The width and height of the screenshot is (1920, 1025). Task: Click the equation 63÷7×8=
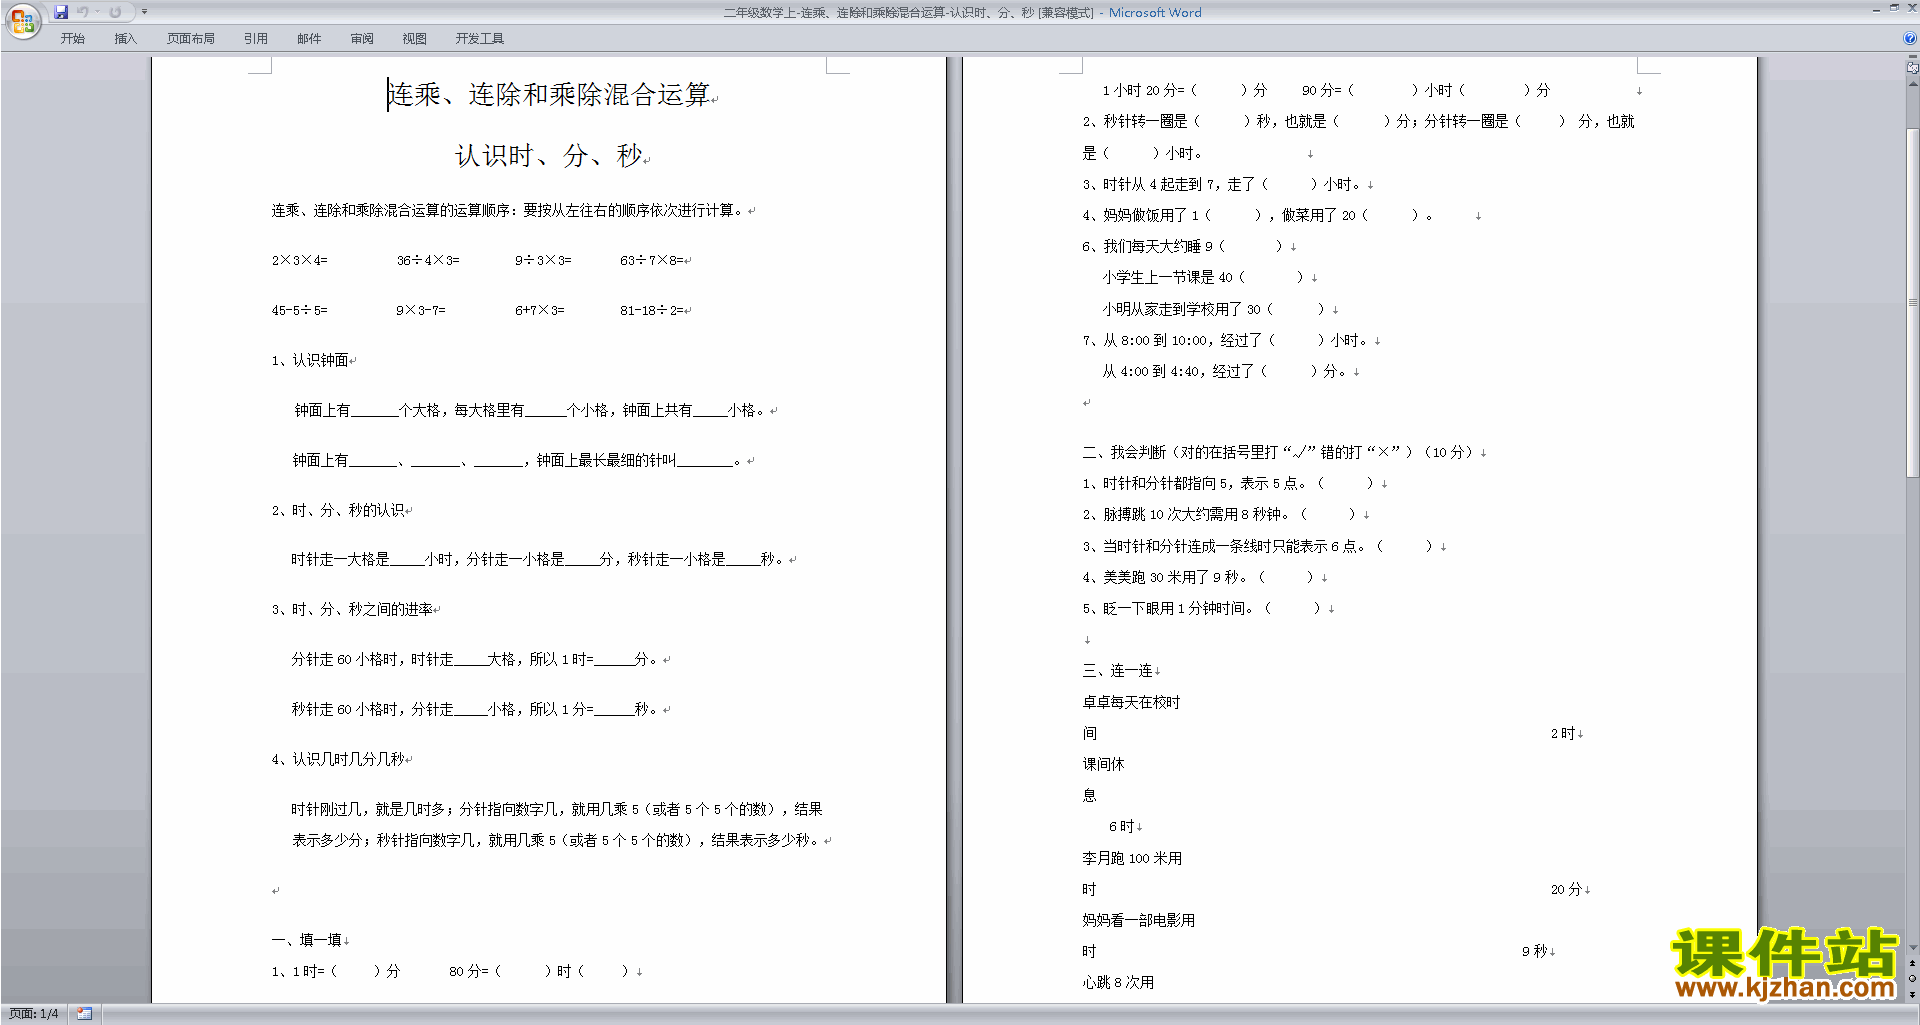tap(652, 260)
